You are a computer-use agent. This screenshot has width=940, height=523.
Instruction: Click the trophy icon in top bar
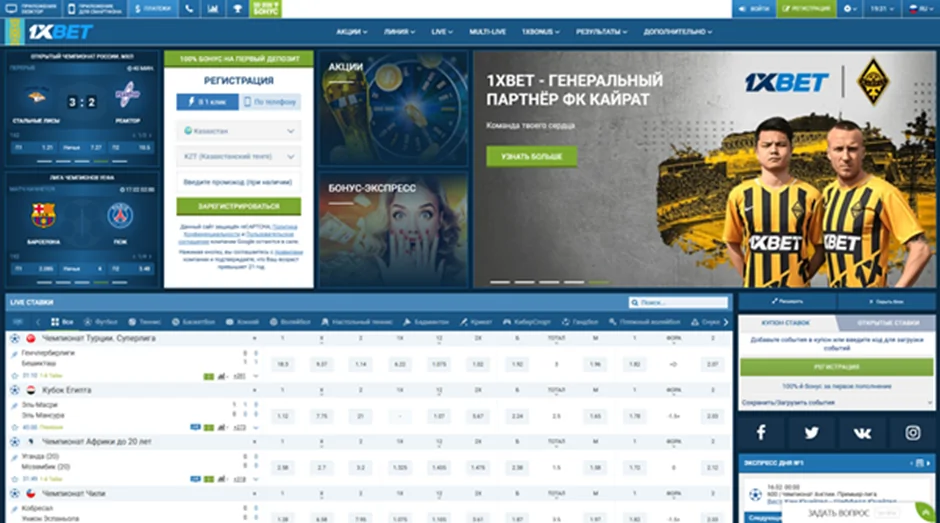click(237, 8)
